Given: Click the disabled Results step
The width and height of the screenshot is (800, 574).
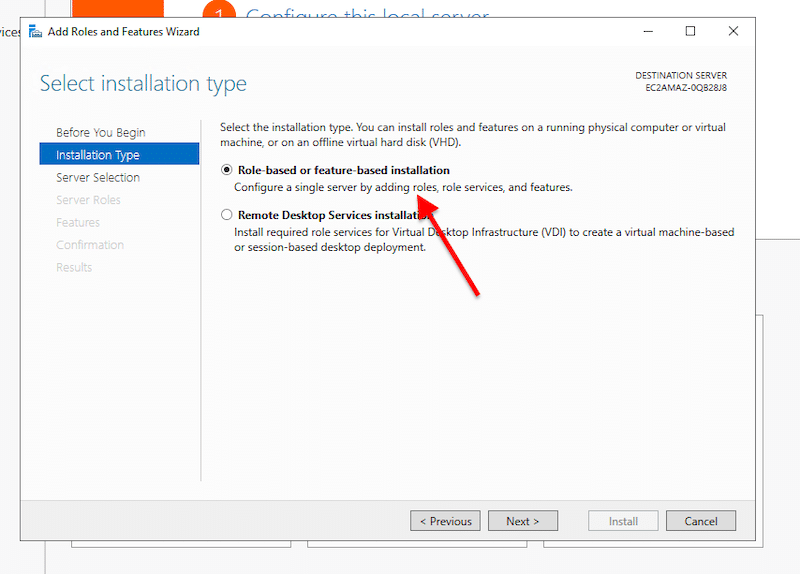Looking at the screenshot, I should 74,267.
